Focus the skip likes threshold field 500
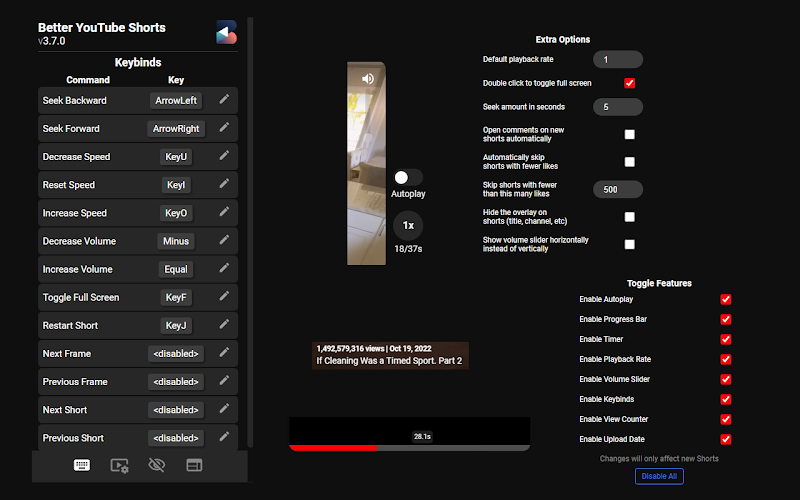Viewport: 800px width, 500px height. tap(618, 189)
